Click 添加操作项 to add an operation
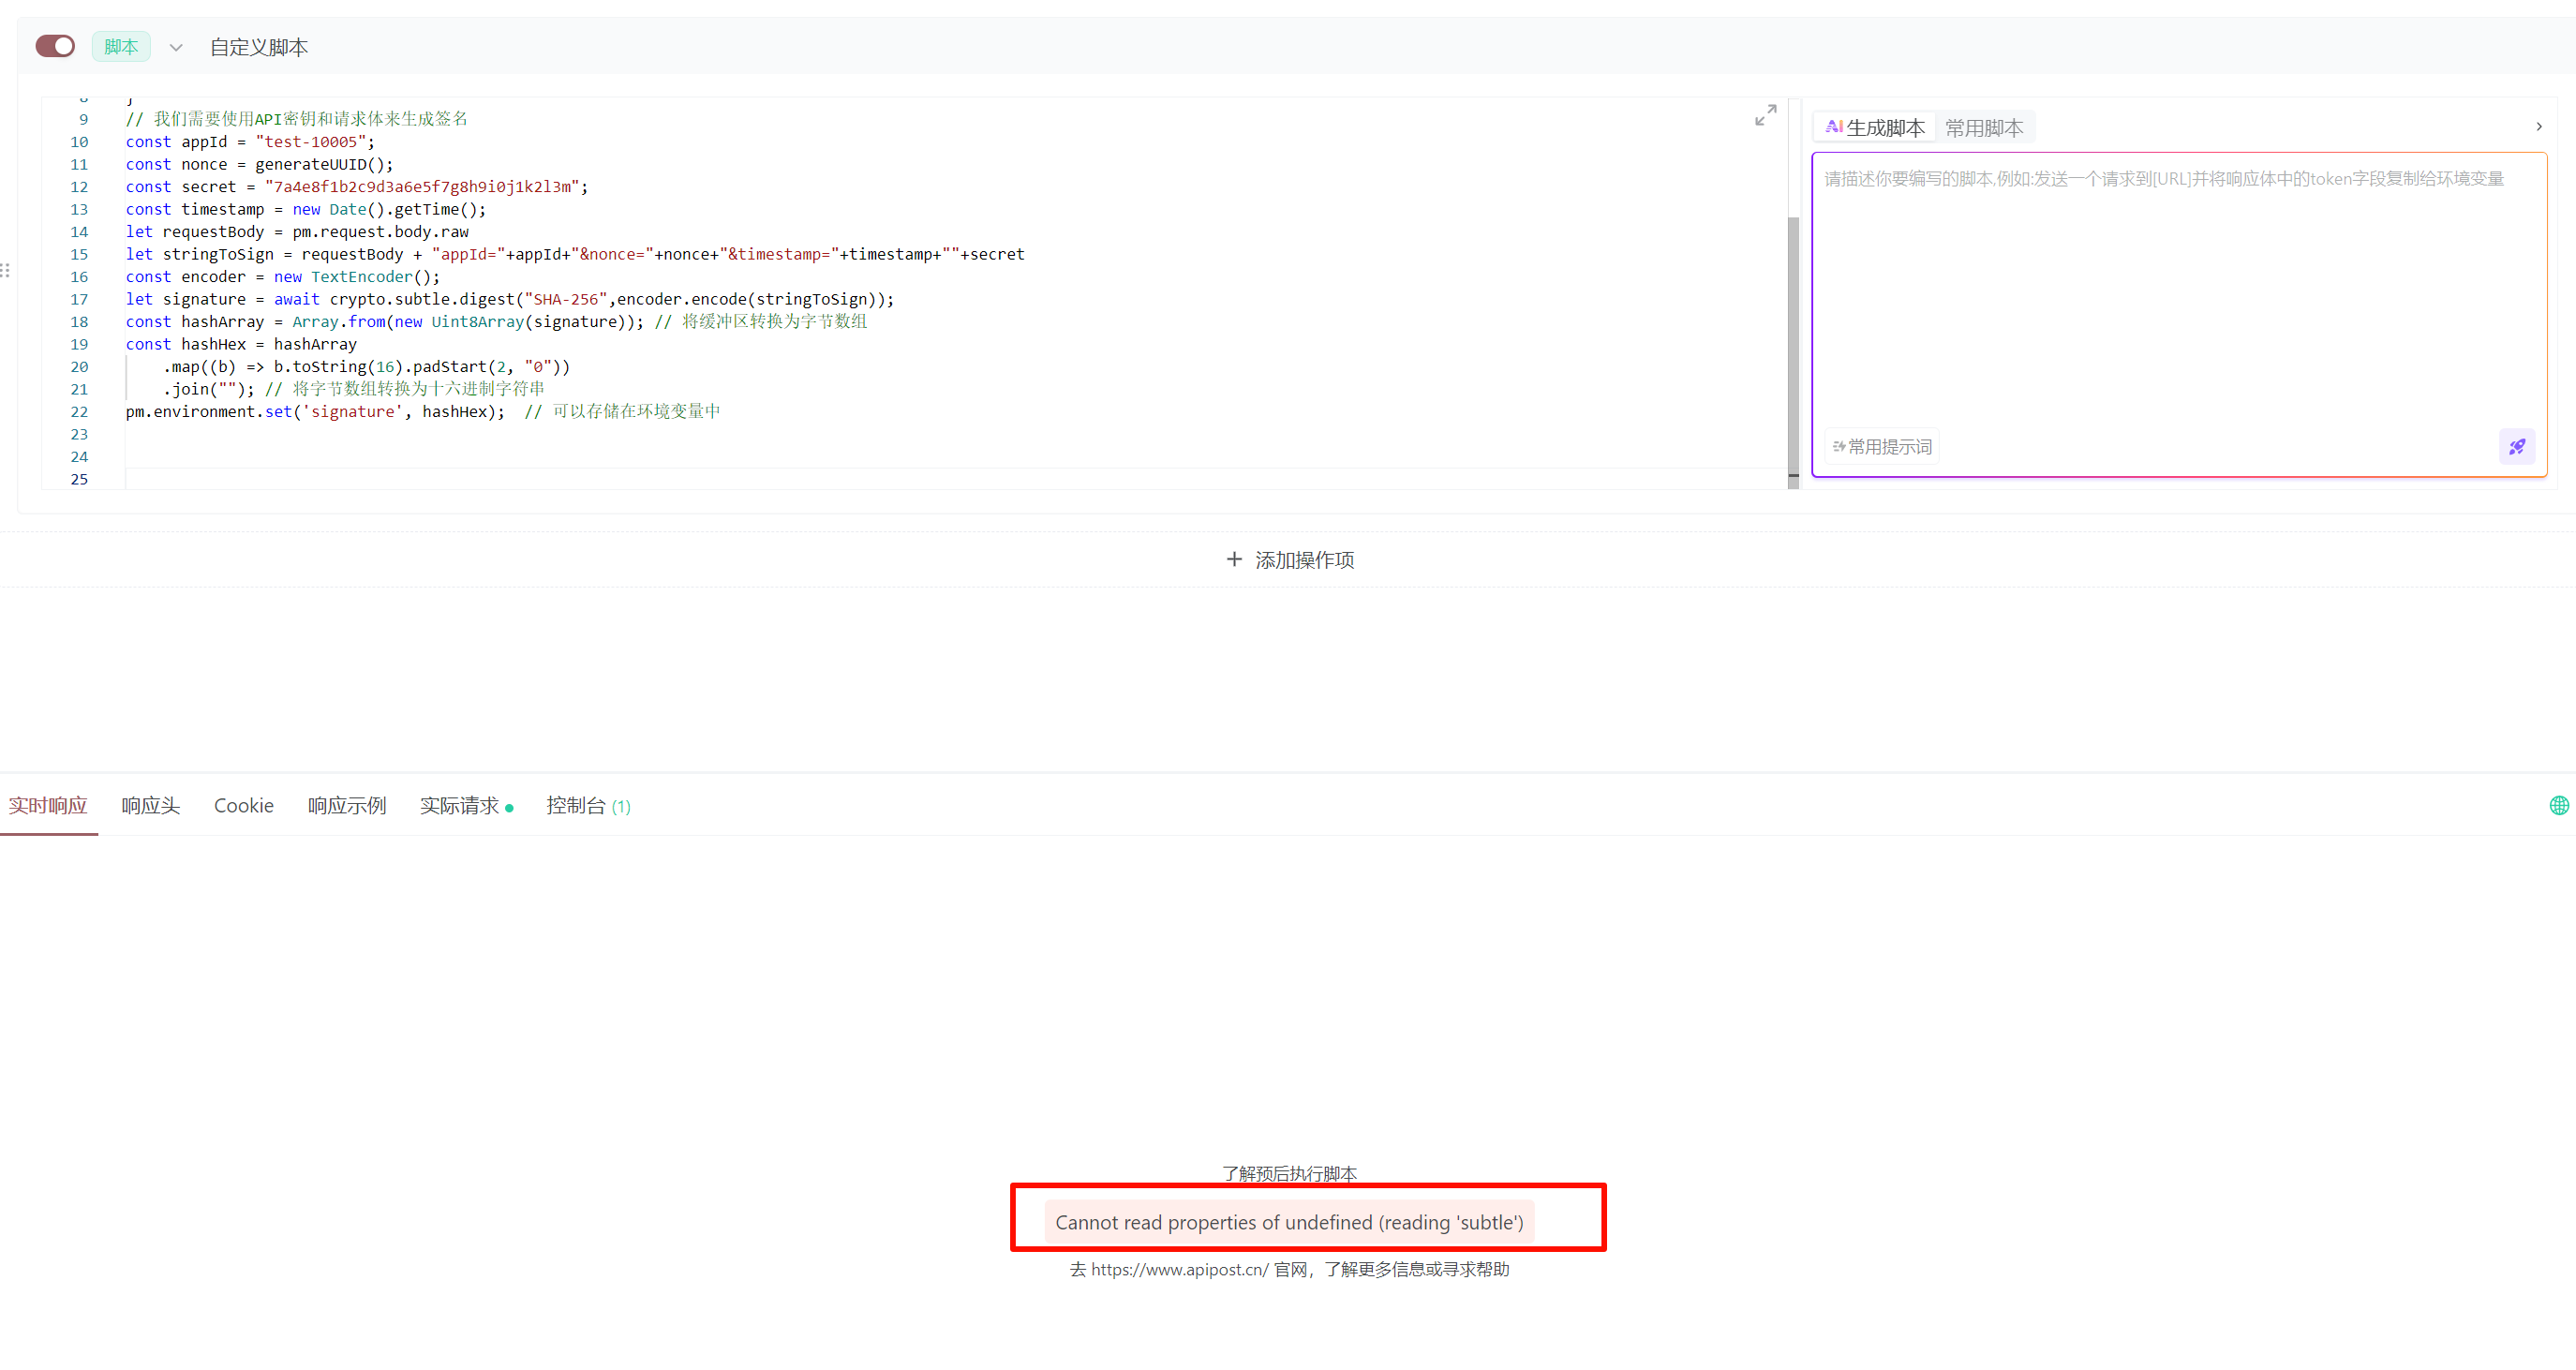 tap(1290, 560)
